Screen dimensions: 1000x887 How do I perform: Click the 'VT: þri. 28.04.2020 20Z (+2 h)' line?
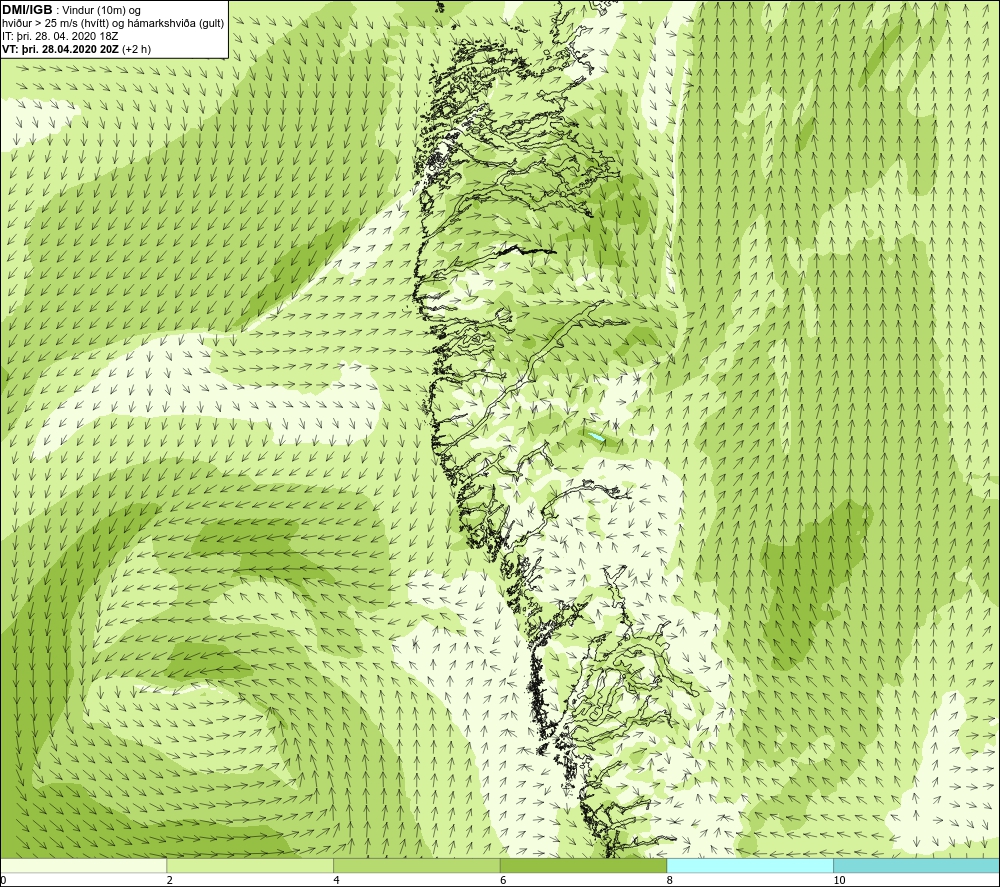(x=77, y=49)
